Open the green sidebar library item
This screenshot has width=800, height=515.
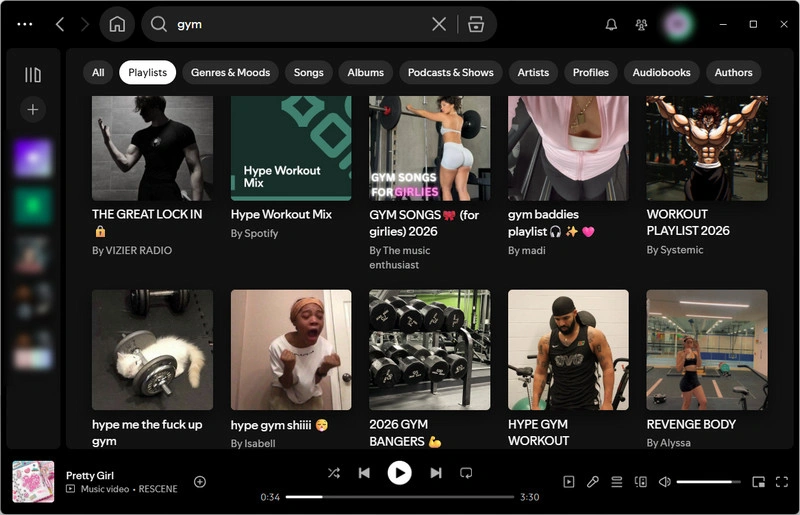pyautogui.click(x=33, y=206)
